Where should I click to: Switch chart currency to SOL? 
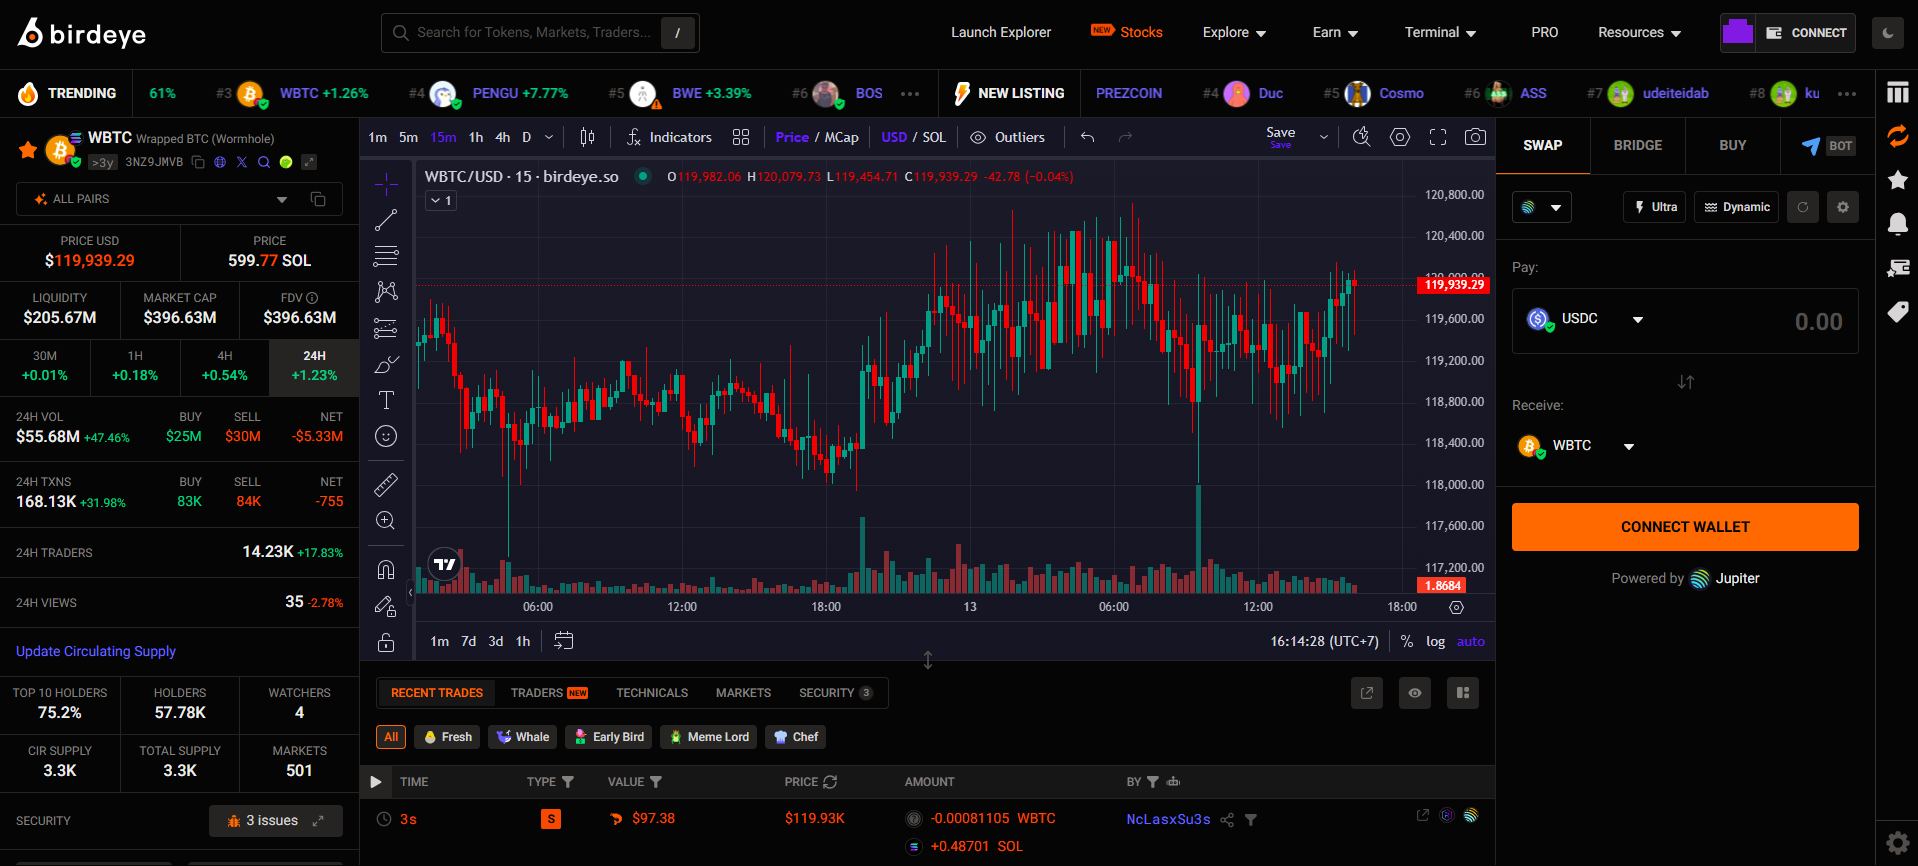pyautogui.click(x=934, y=137)
